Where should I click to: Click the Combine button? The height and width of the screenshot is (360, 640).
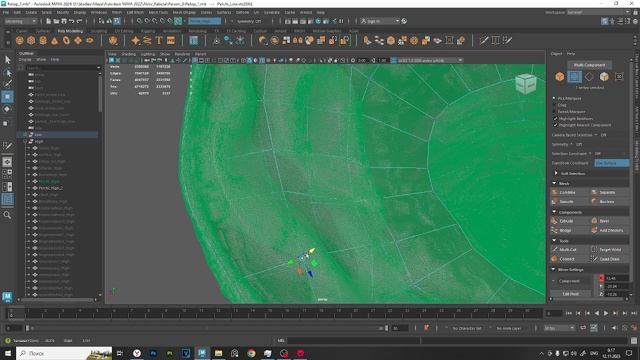(x=570, y=192)
